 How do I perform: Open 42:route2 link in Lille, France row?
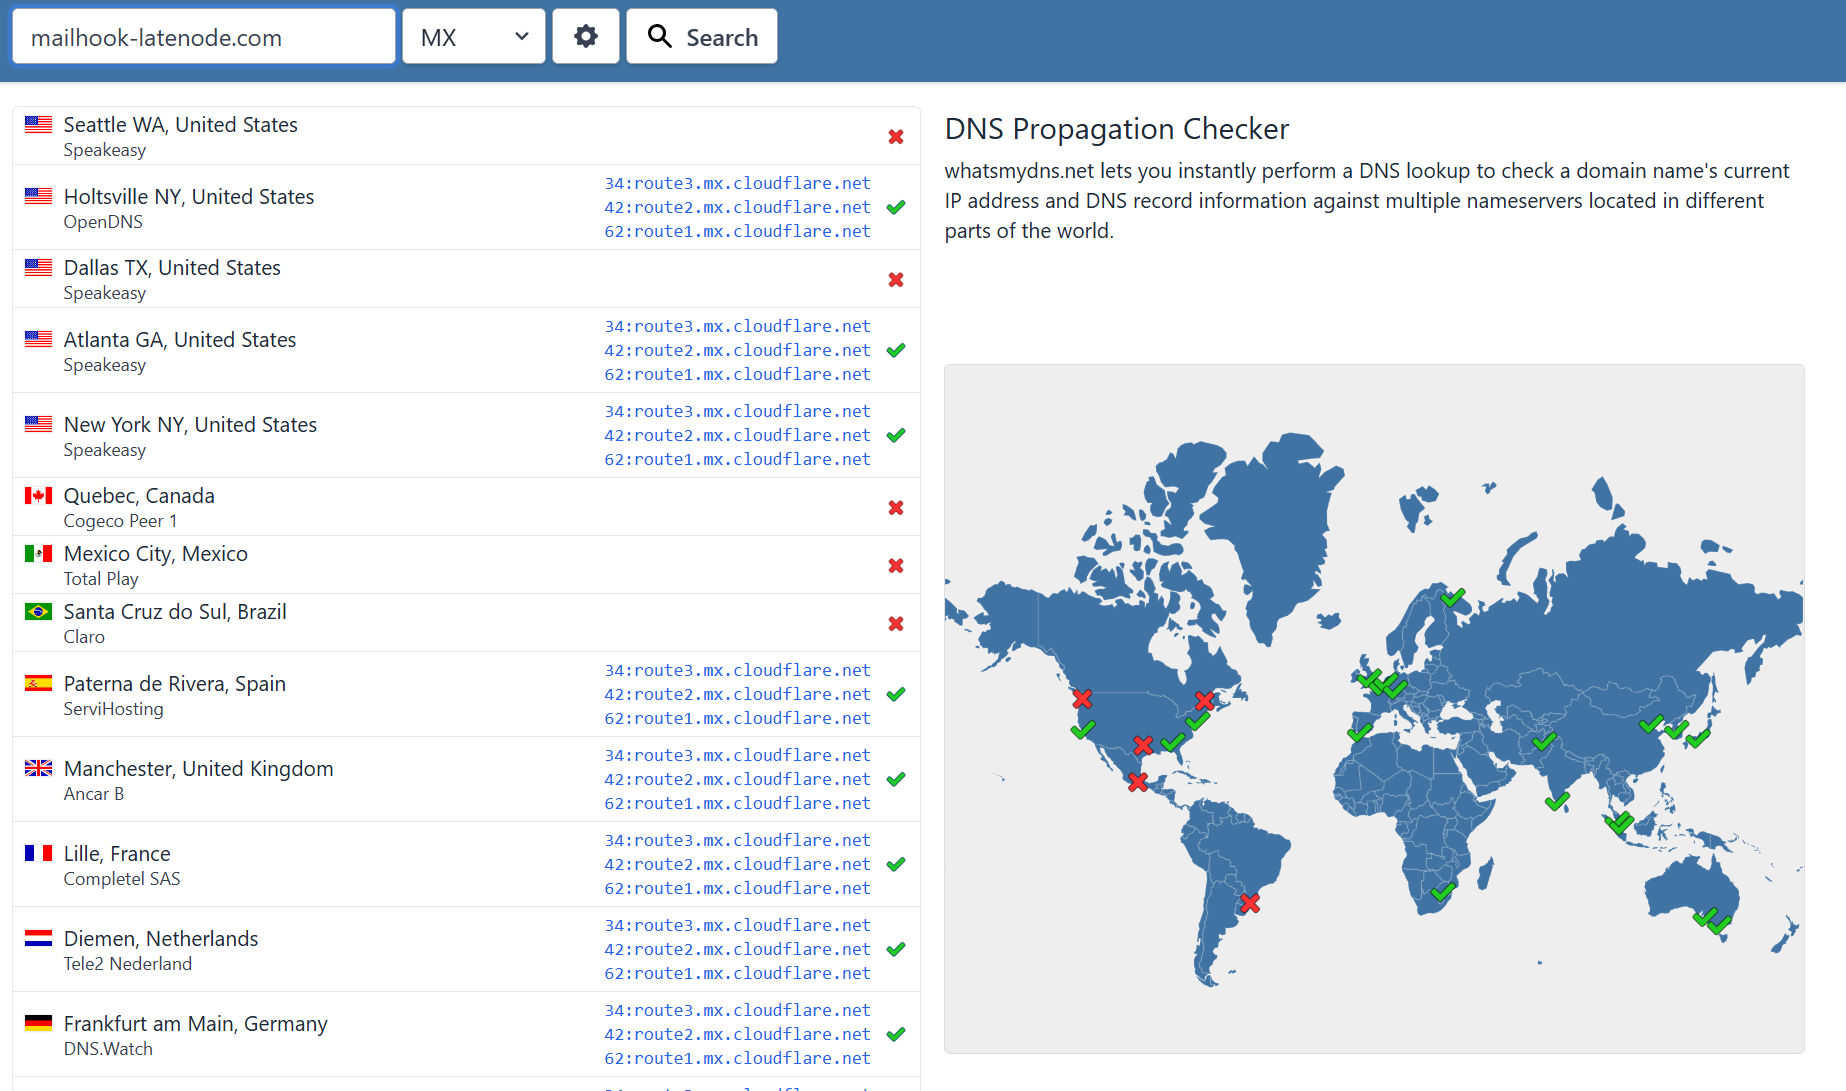[x=737, y=864]
